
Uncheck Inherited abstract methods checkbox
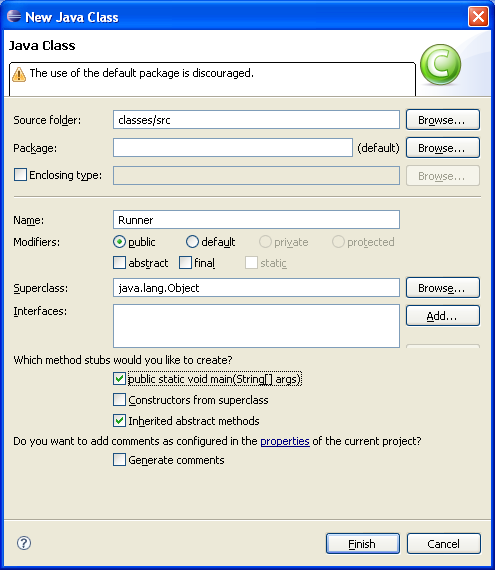[119, 421]
